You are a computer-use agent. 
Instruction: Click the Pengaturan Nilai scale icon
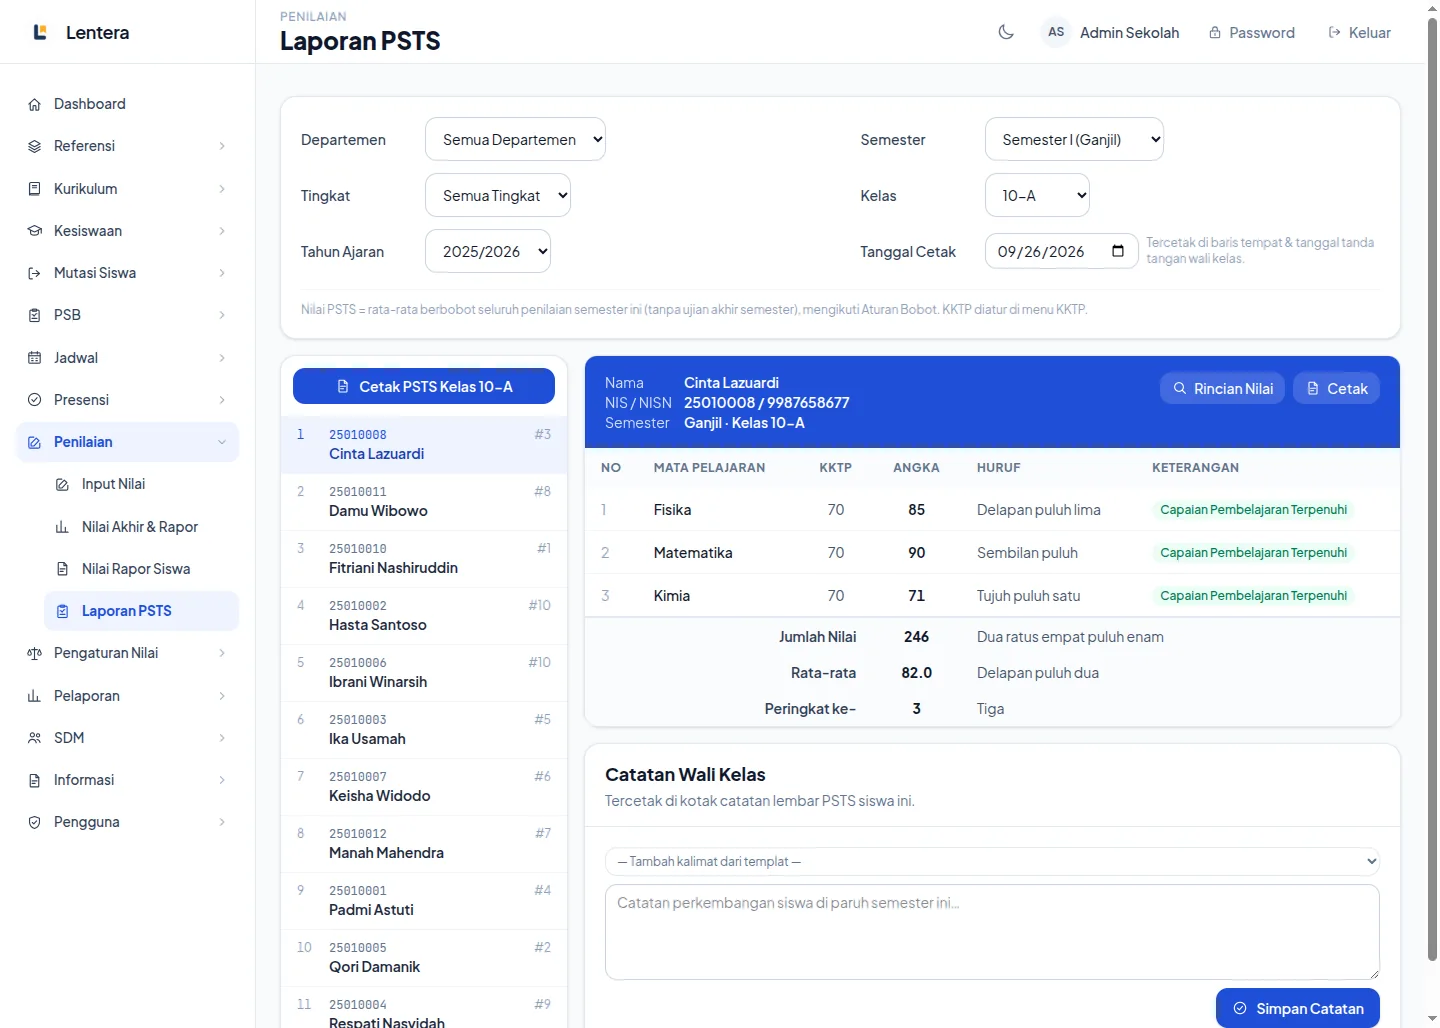[x=34, y=653]
